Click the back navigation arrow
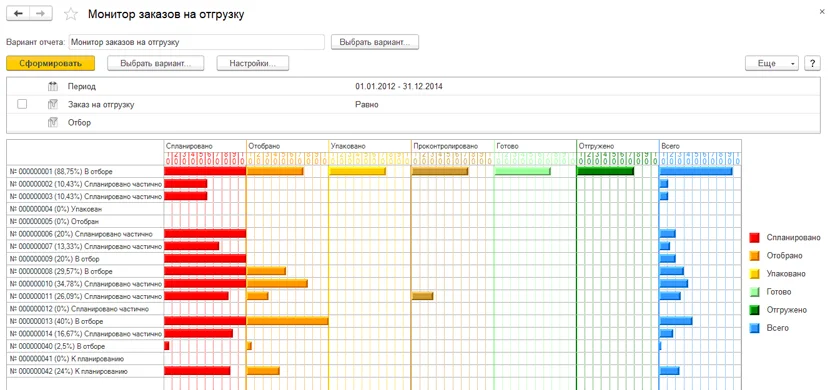Image resolution: width=830 pixels, height=390 pixels. click(19, 14)
